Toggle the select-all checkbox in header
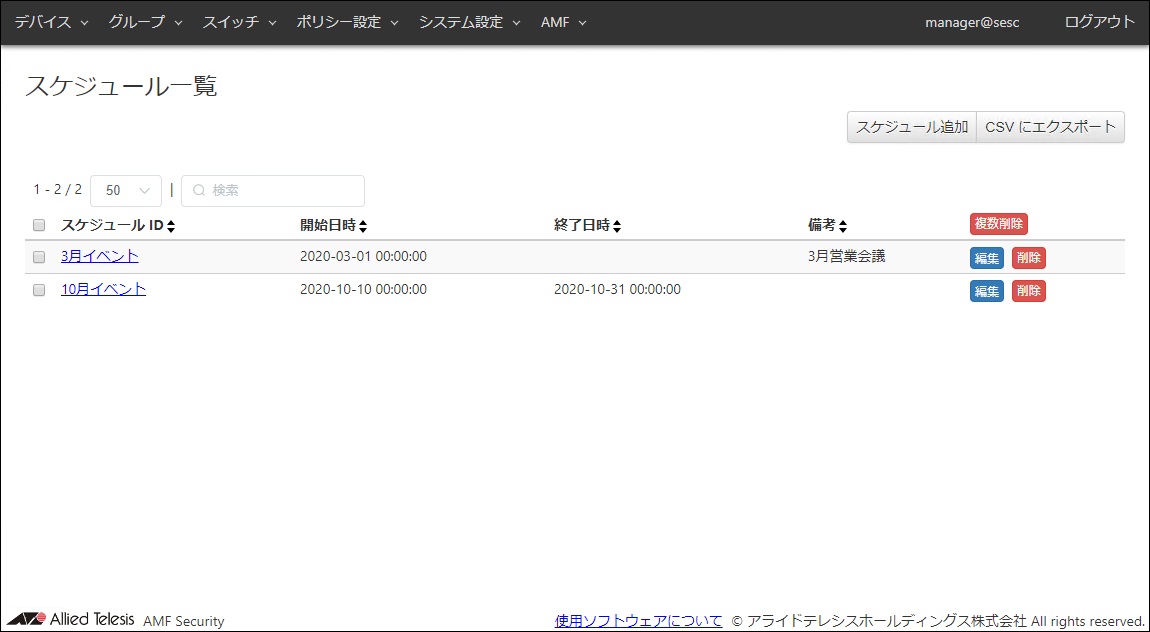The height and width of the screenshot is (632, 1150). (x=39, y=225)
